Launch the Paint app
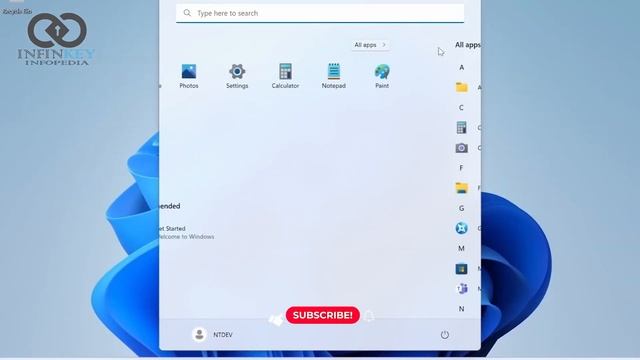The width and height of the screenshot is (640, 360). click(x=382, y=76)
